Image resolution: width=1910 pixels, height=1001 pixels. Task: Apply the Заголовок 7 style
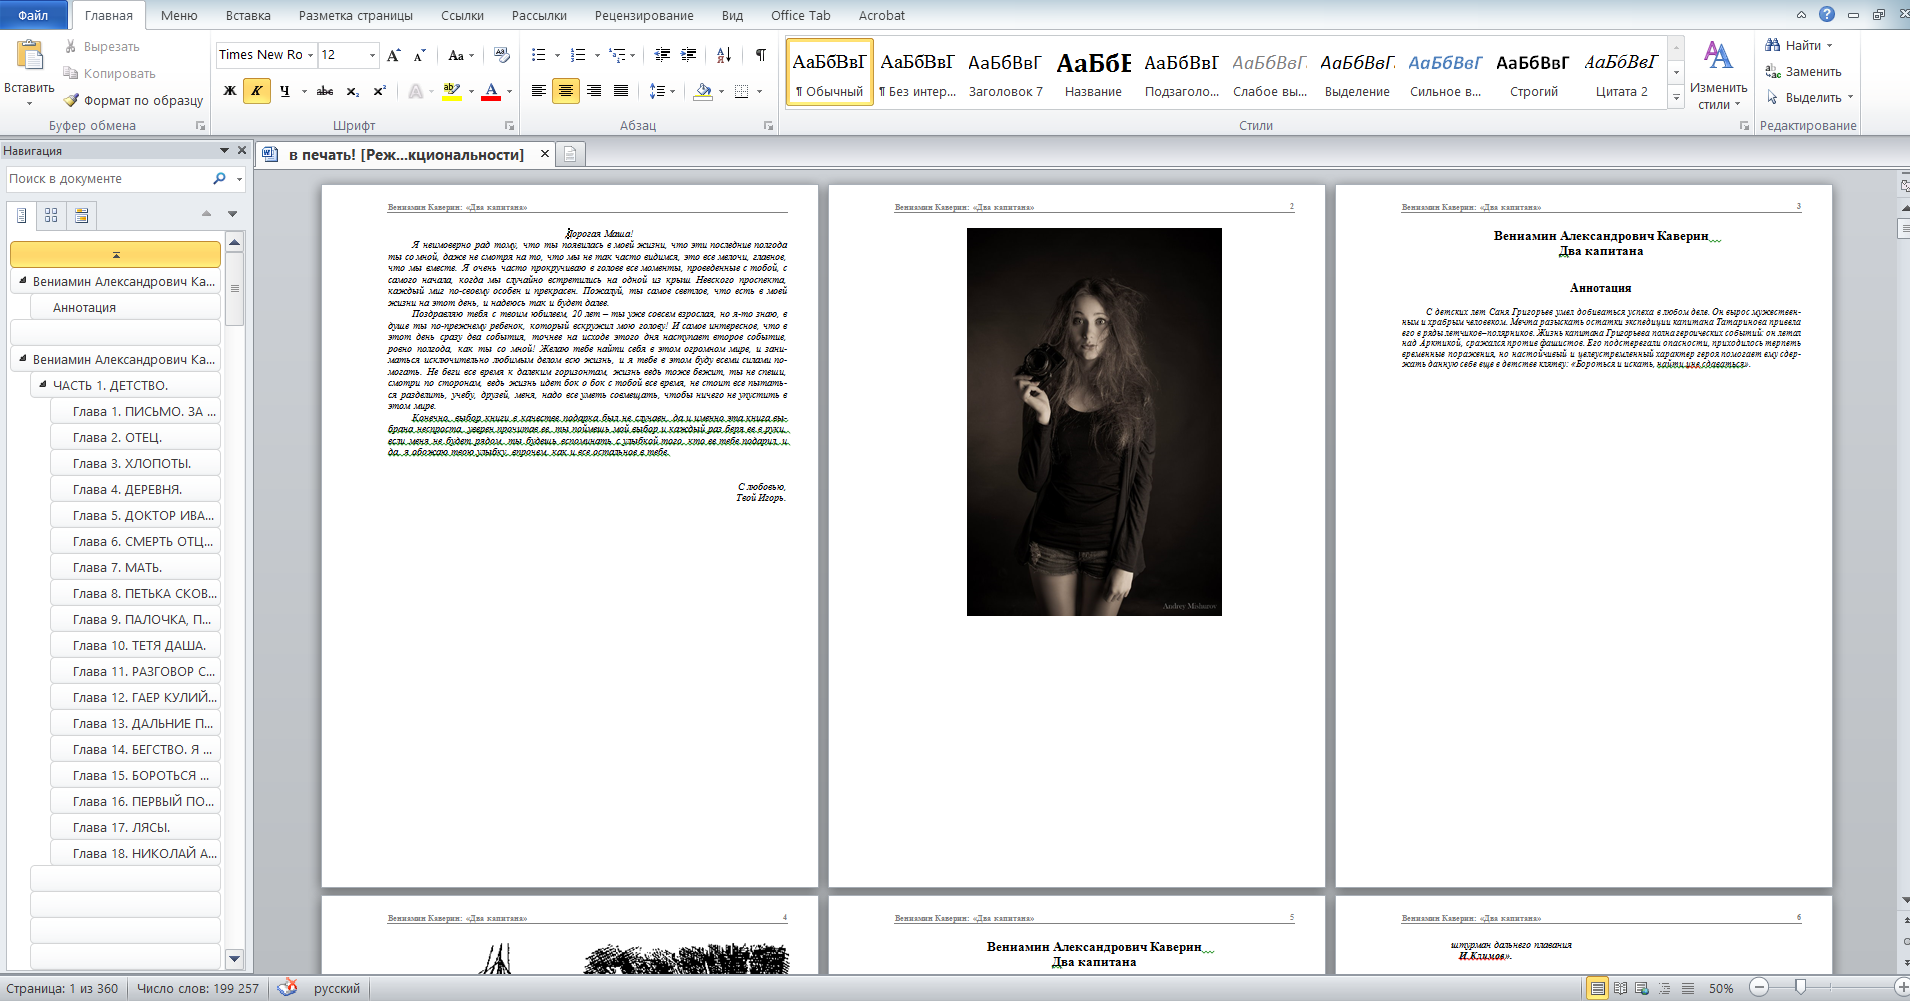(1005, 73)
